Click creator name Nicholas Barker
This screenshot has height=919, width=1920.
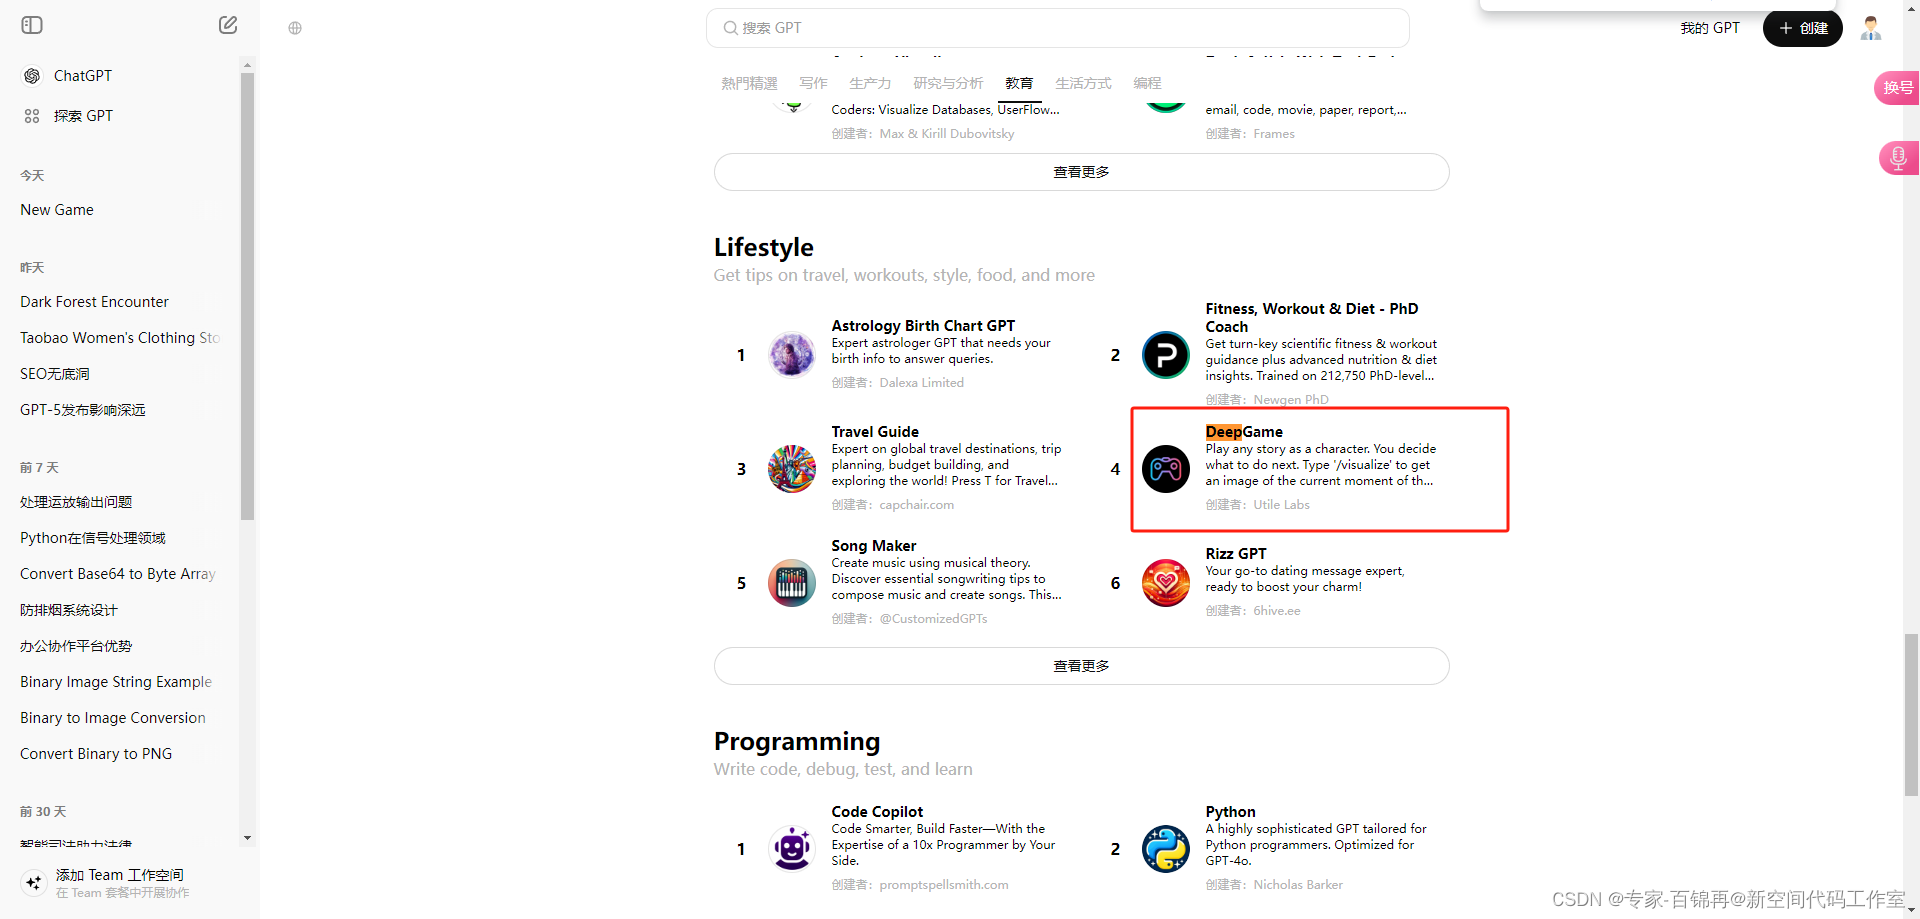(1298, 885)
